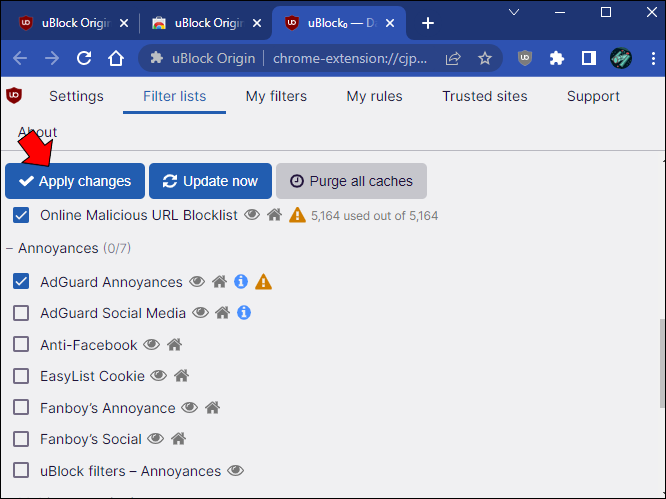666x499 pixels.
Task: Open Trusted sites tab
Action: [485, 96]
